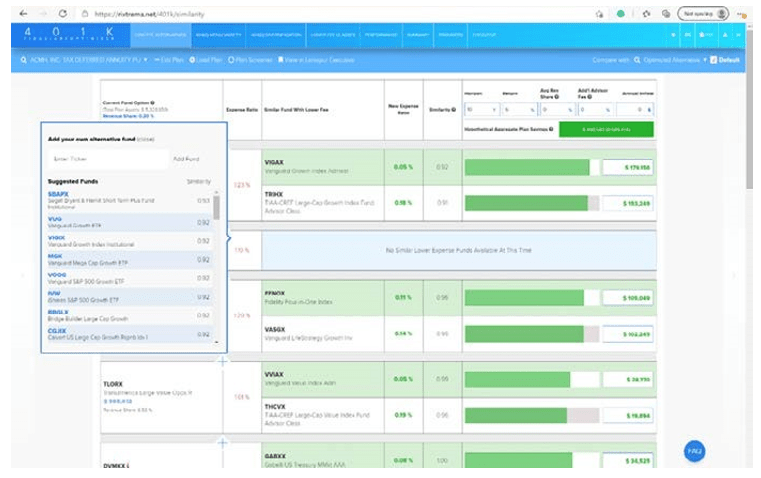Click help icon next to Similarity header
The width and height of the screenshot is (761, 478).
(453, 109)
